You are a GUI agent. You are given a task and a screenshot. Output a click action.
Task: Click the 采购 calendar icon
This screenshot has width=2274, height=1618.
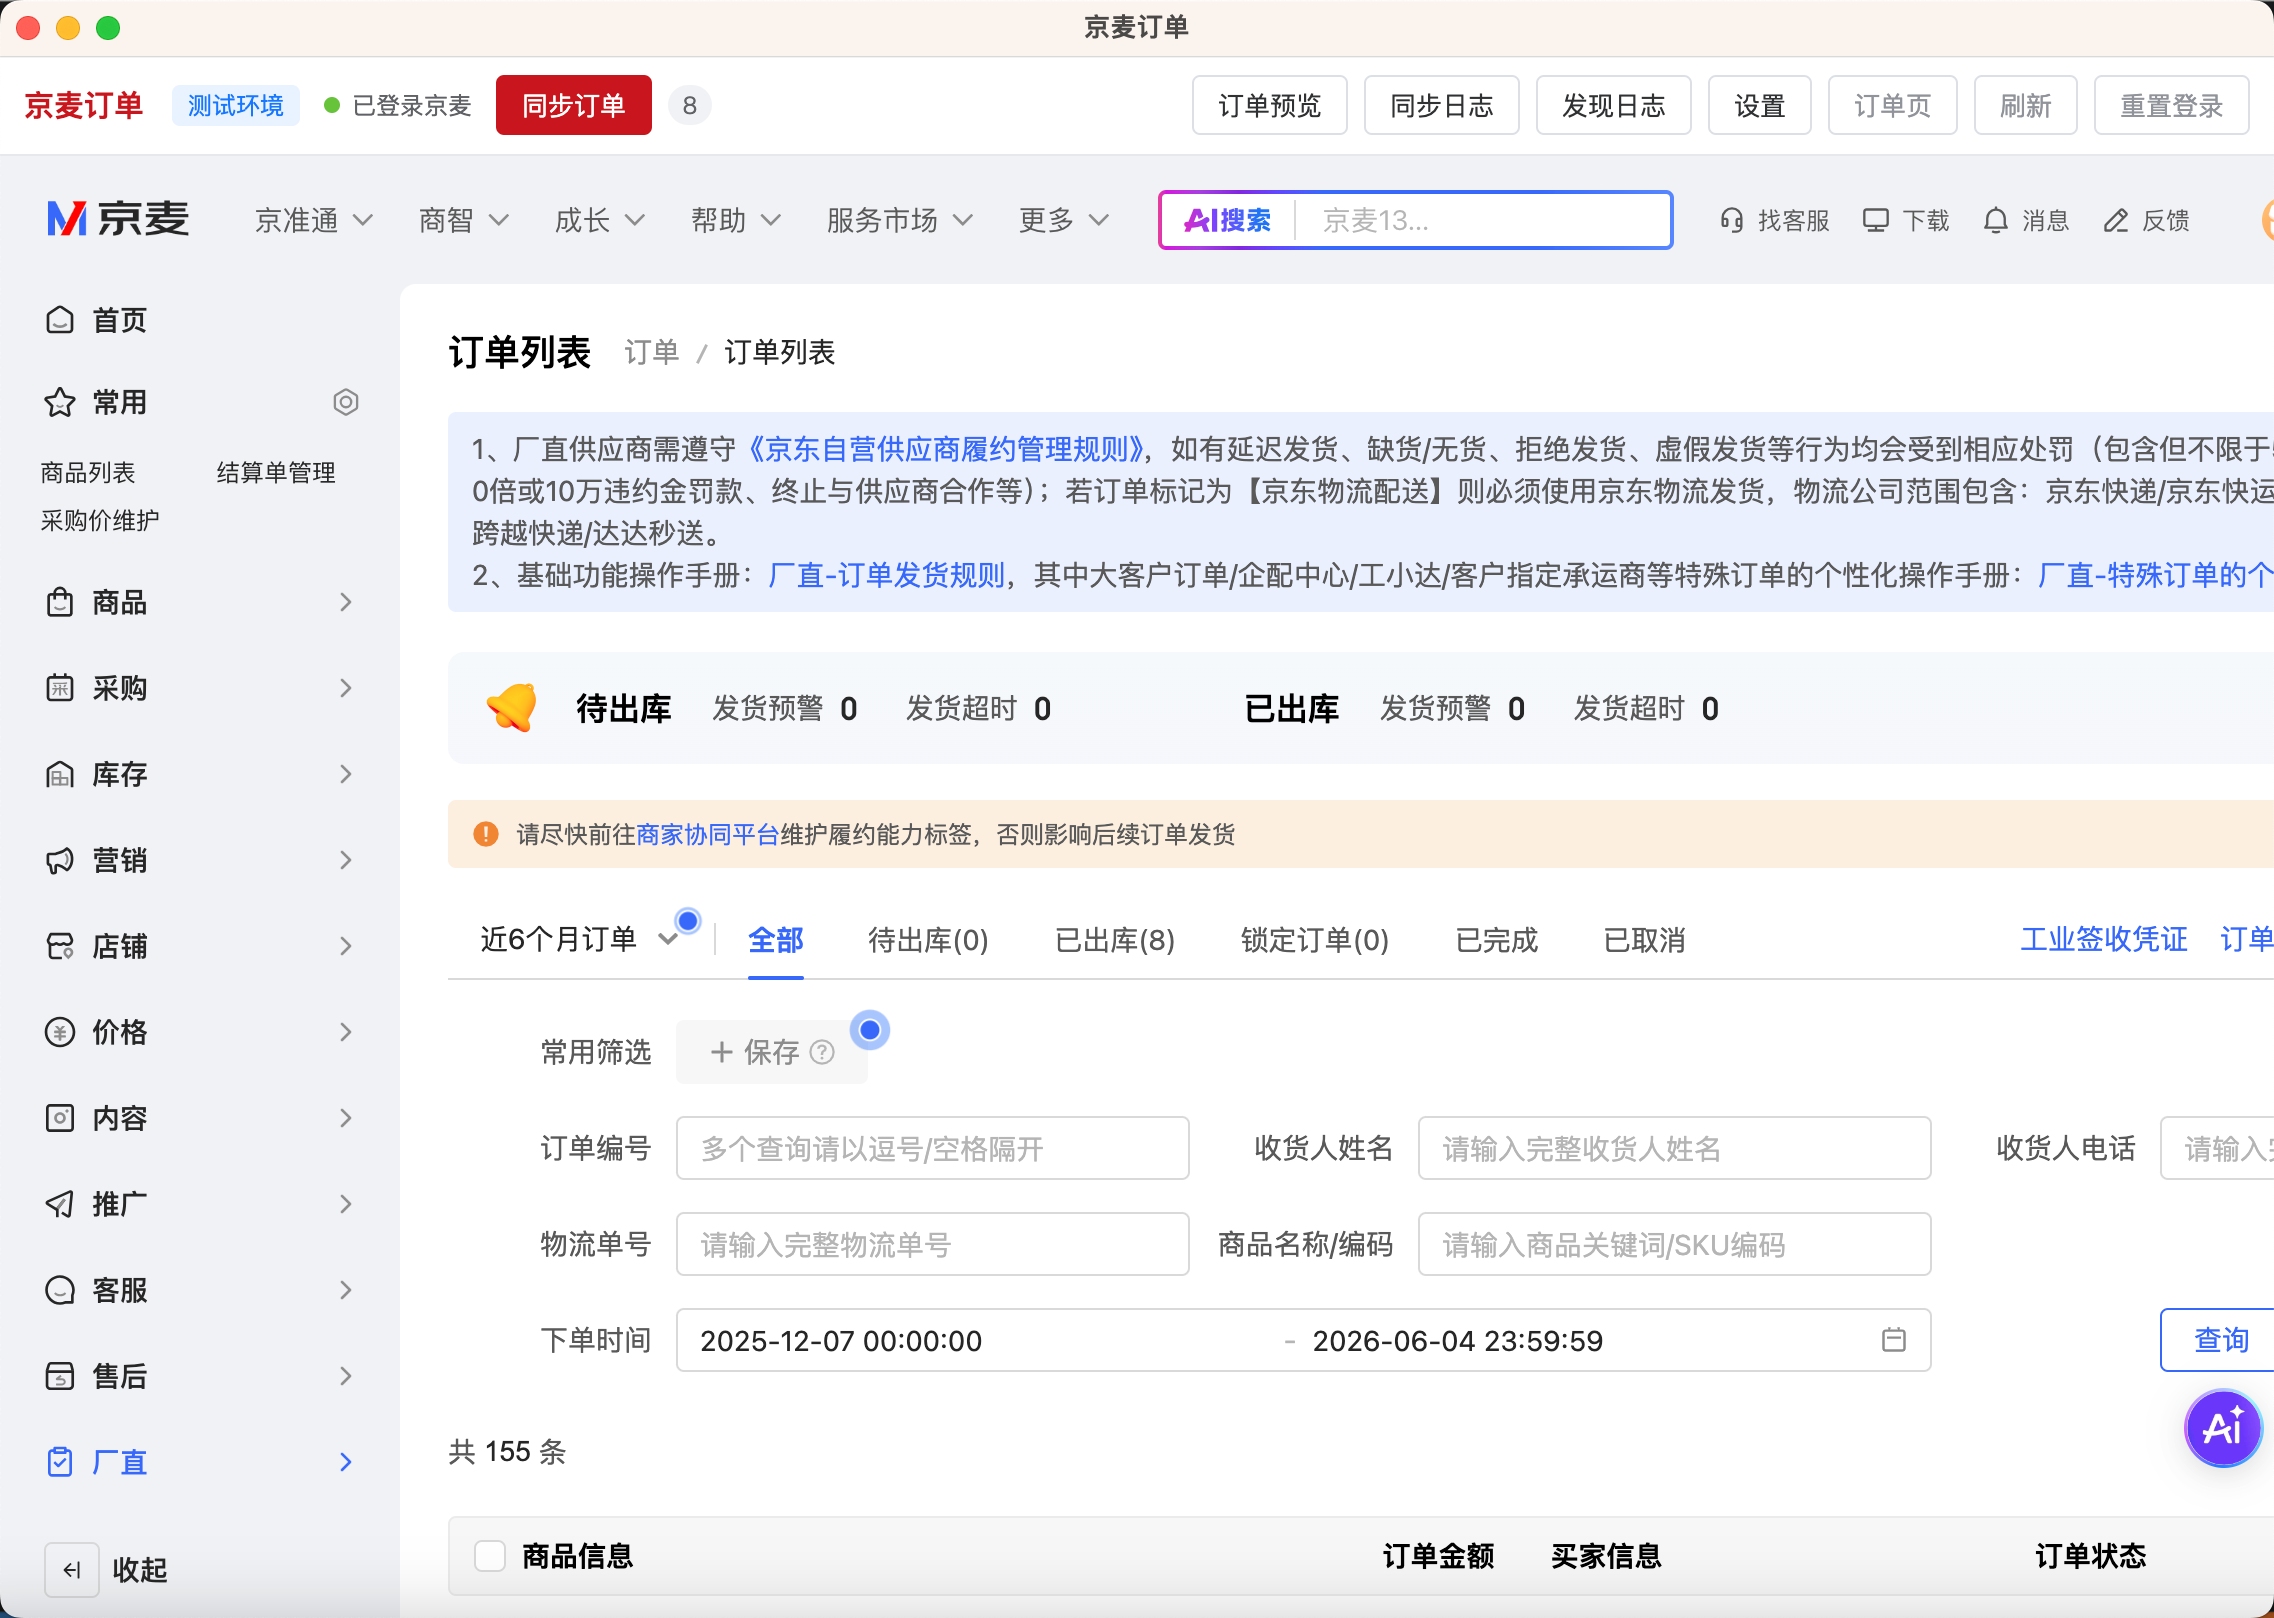[x=60, y=688]
